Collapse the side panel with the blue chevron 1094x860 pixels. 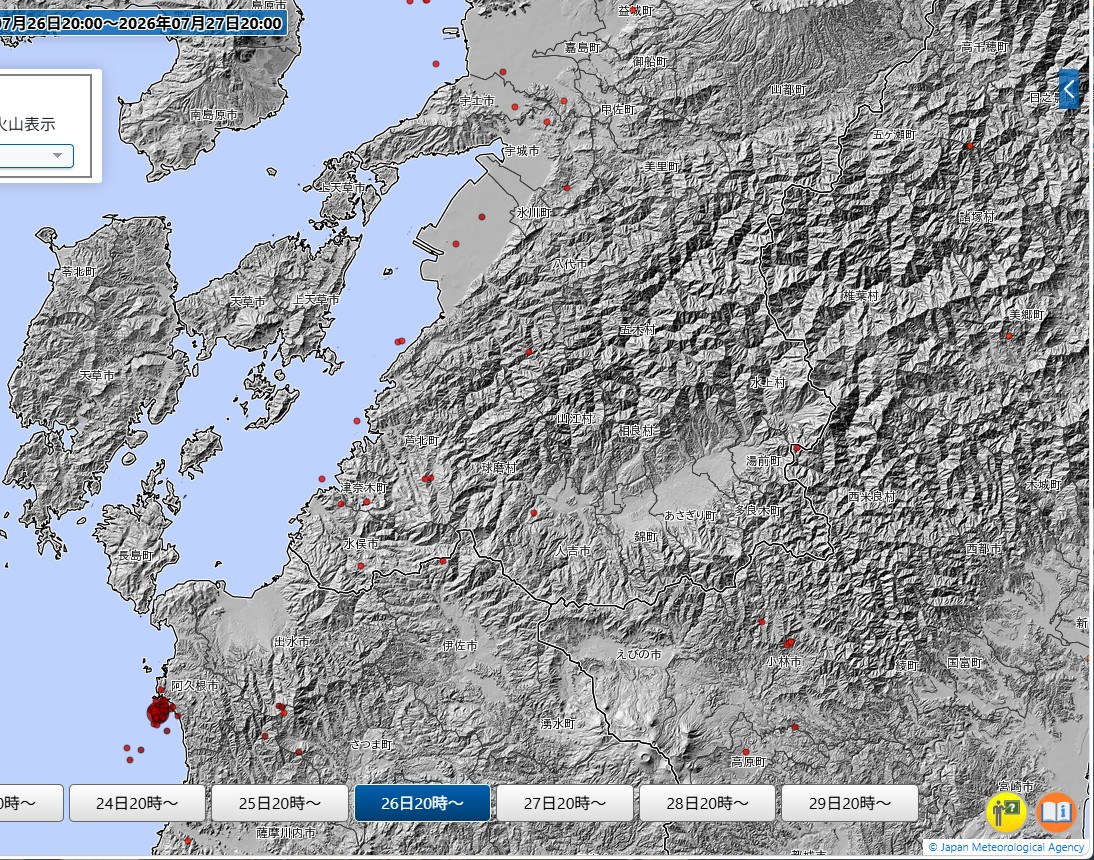[x=1069, y=89]
